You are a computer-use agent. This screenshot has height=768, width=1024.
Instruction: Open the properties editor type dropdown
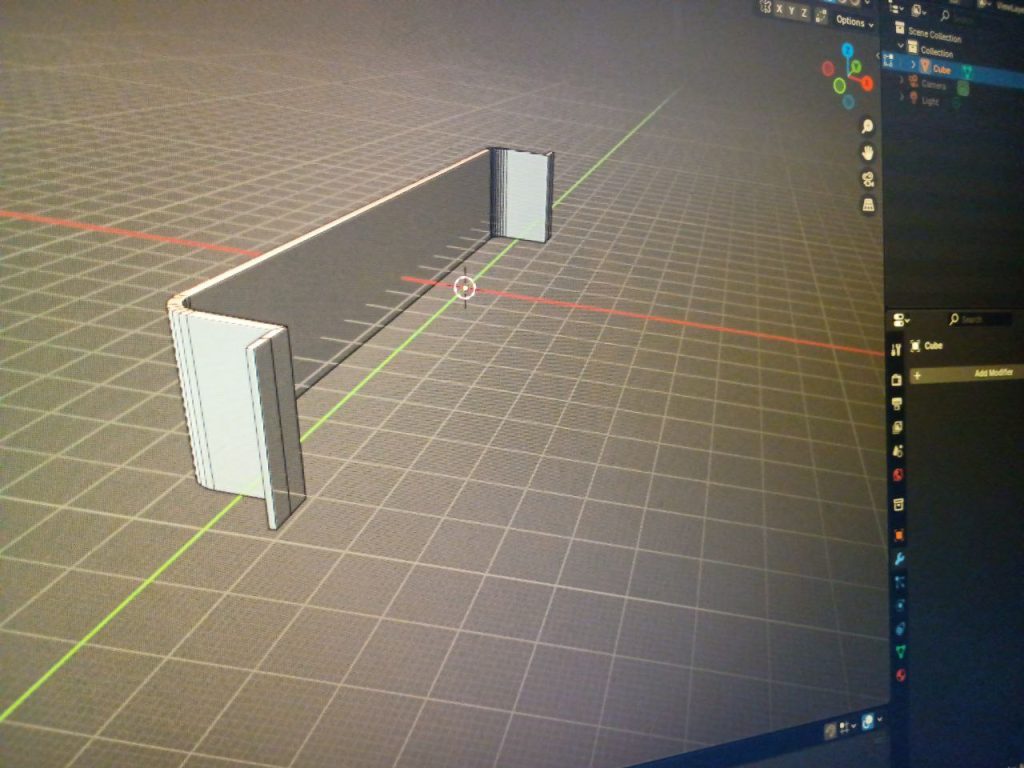pos(901,320)
